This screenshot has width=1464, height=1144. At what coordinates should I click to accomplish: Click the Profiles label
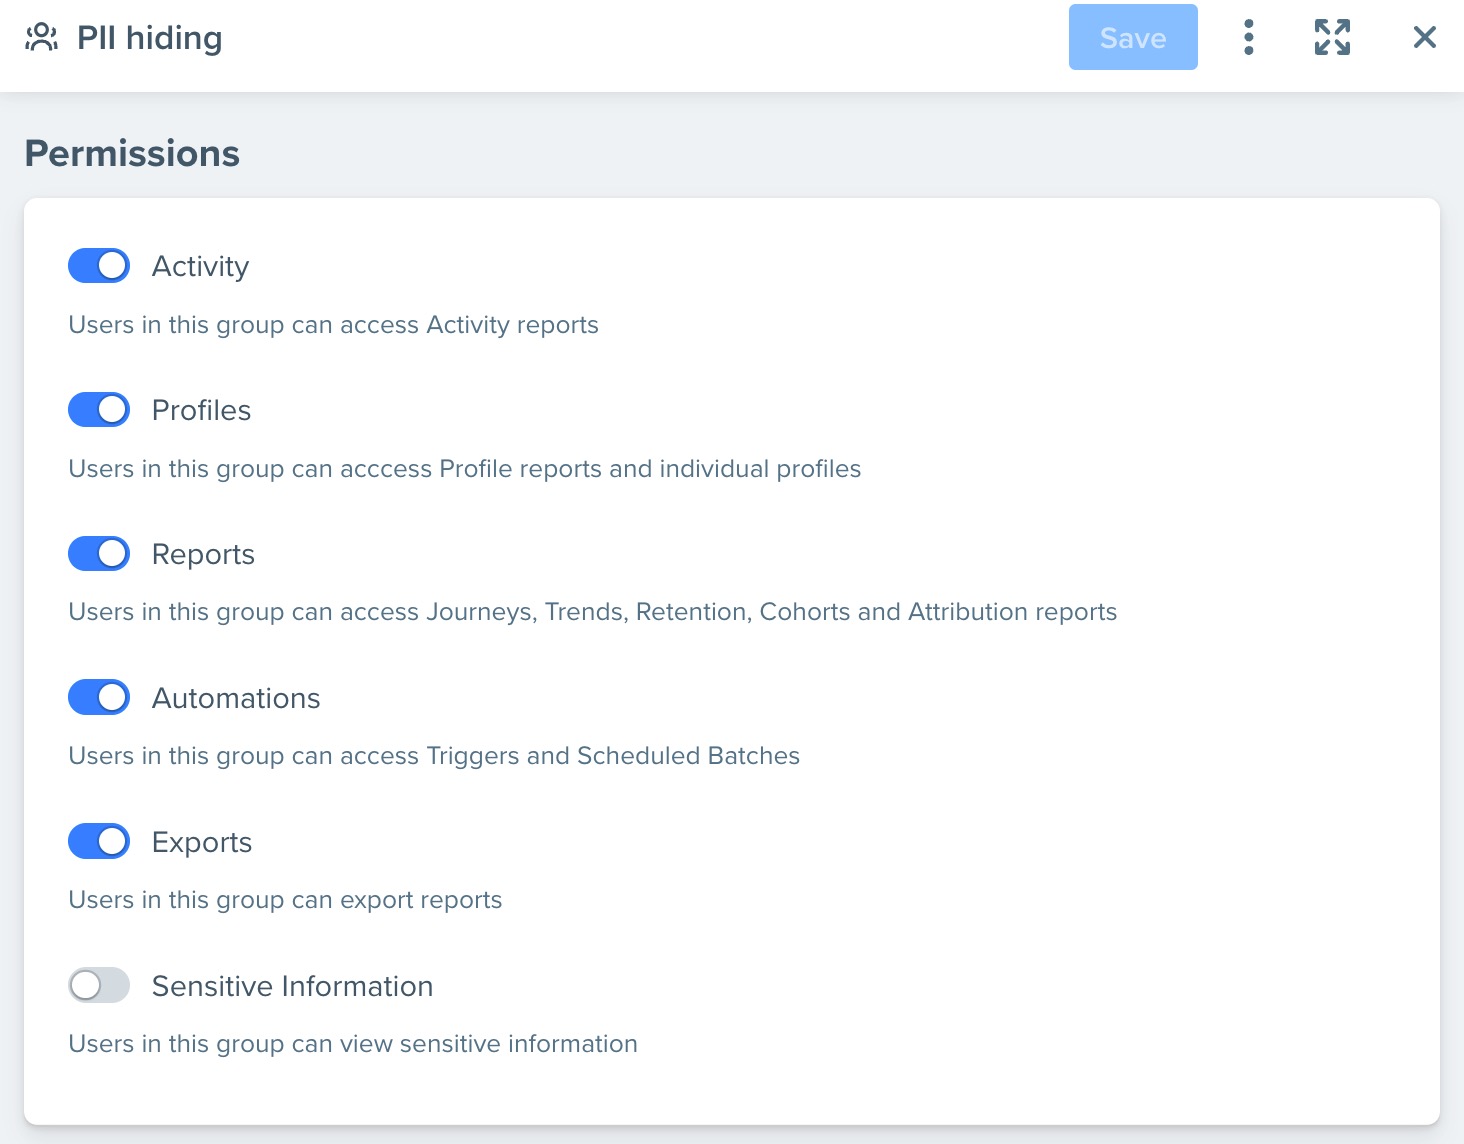click(x=201, y=410)
